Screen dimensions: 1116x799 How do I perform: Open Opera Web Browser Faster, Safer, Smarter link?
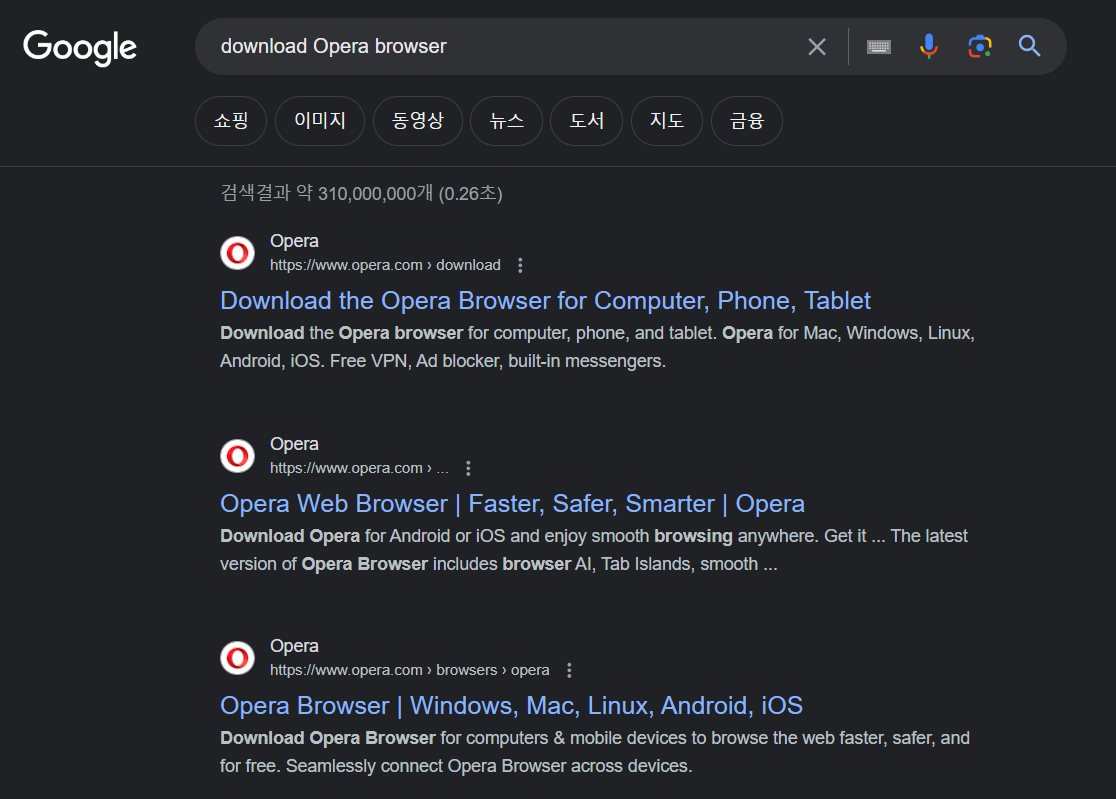[512, 504]
